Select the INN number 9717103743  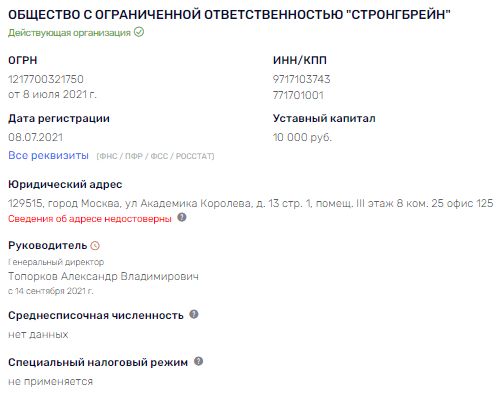point(301,79)
